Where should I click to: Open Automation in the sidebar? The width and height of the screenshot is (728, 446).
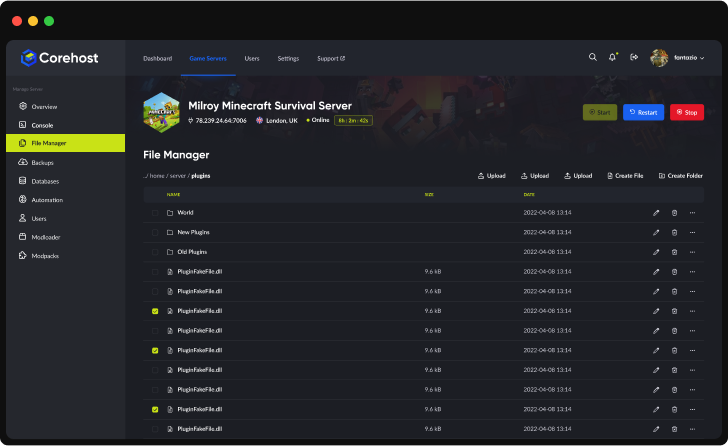[47, 200]
